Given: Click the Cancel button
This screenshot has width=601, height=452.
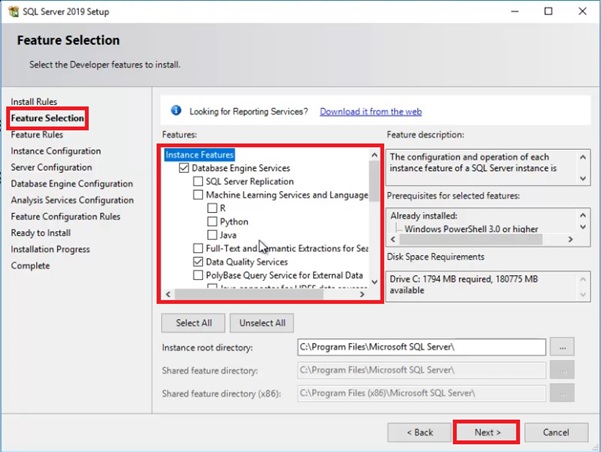Looking at the screenshot, I should pos(556,432).
